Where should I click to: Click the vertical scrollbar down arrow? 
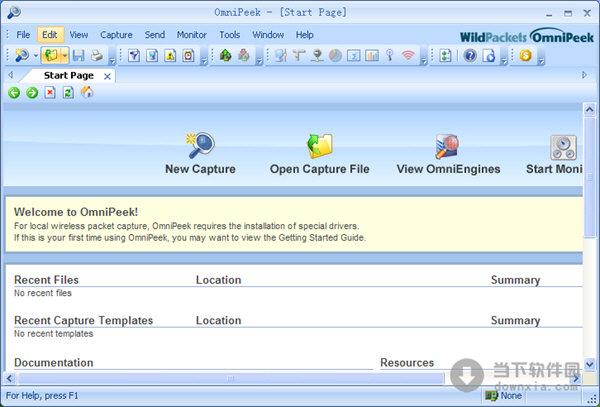tap(589, 364)
